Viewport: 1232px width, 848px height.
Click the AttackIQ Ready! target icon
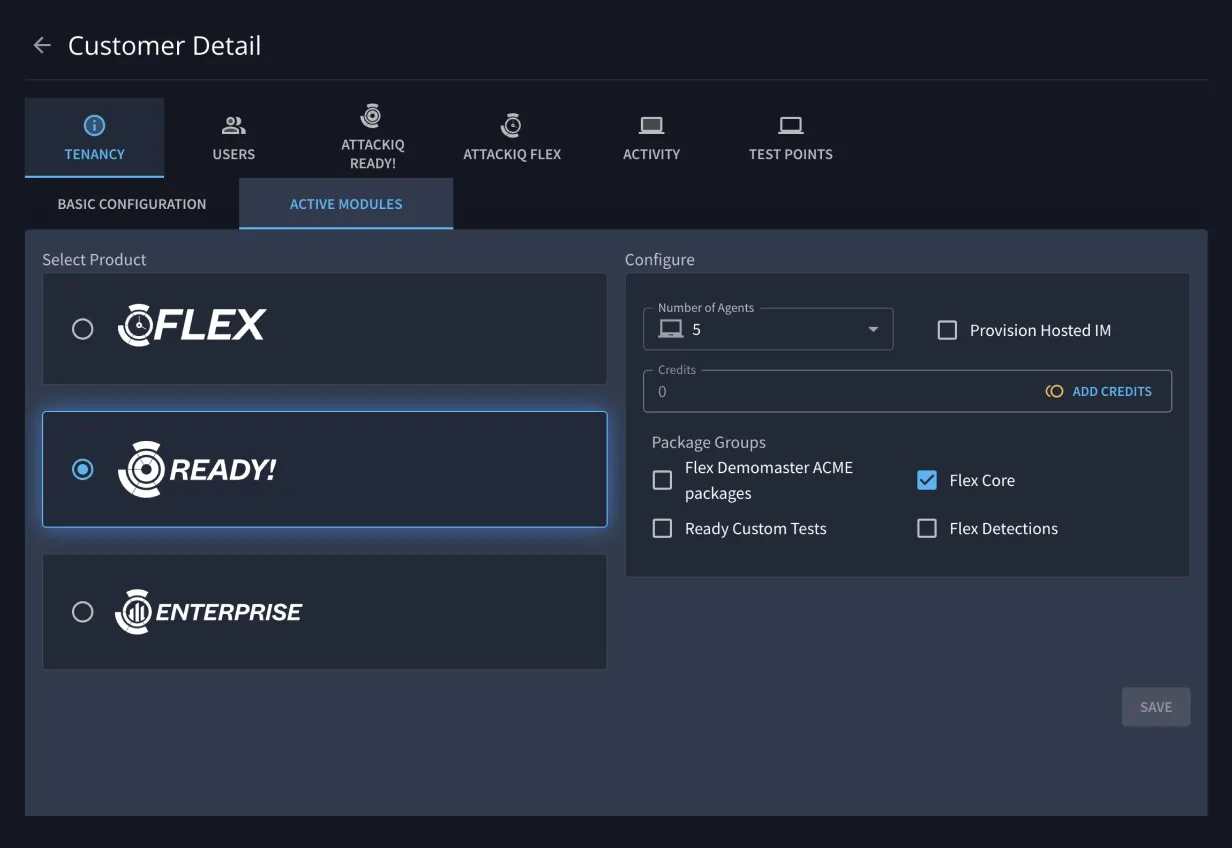pos(372,116)
